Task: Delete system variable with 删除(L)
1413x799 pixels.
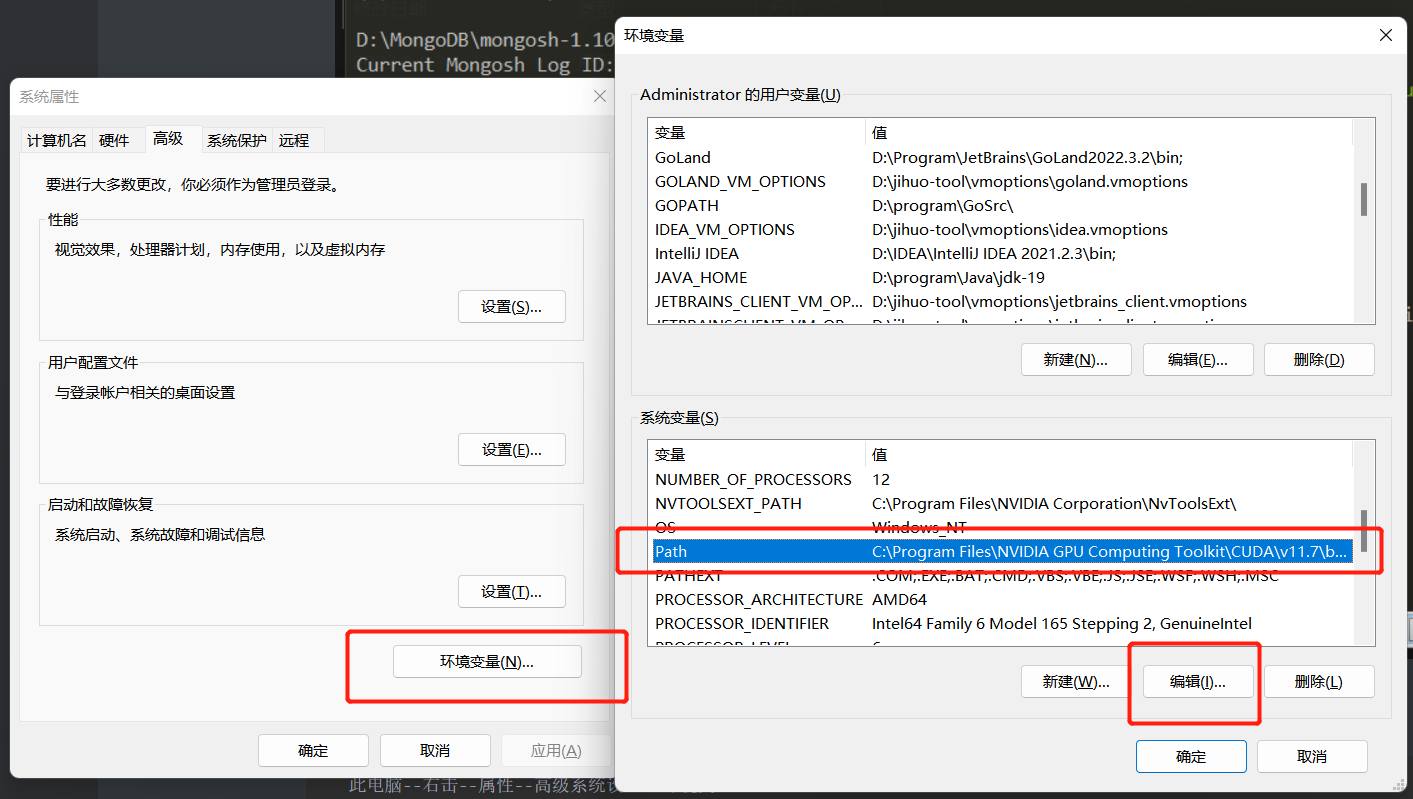Action: (1319, 682)
